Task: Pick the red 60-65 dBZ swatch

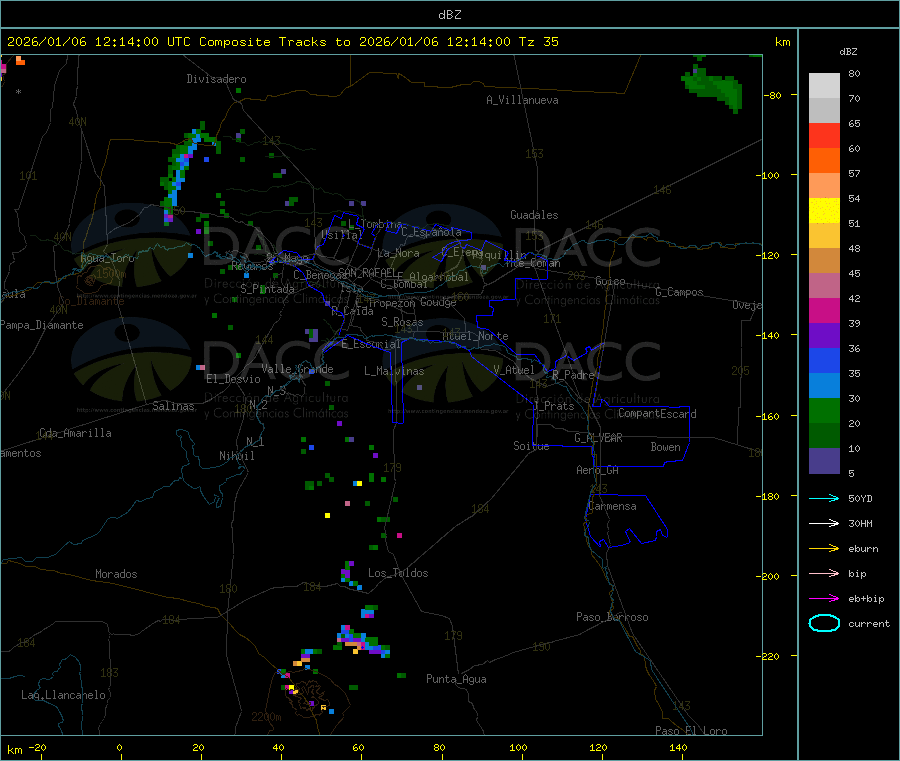Action: (824, 135)
